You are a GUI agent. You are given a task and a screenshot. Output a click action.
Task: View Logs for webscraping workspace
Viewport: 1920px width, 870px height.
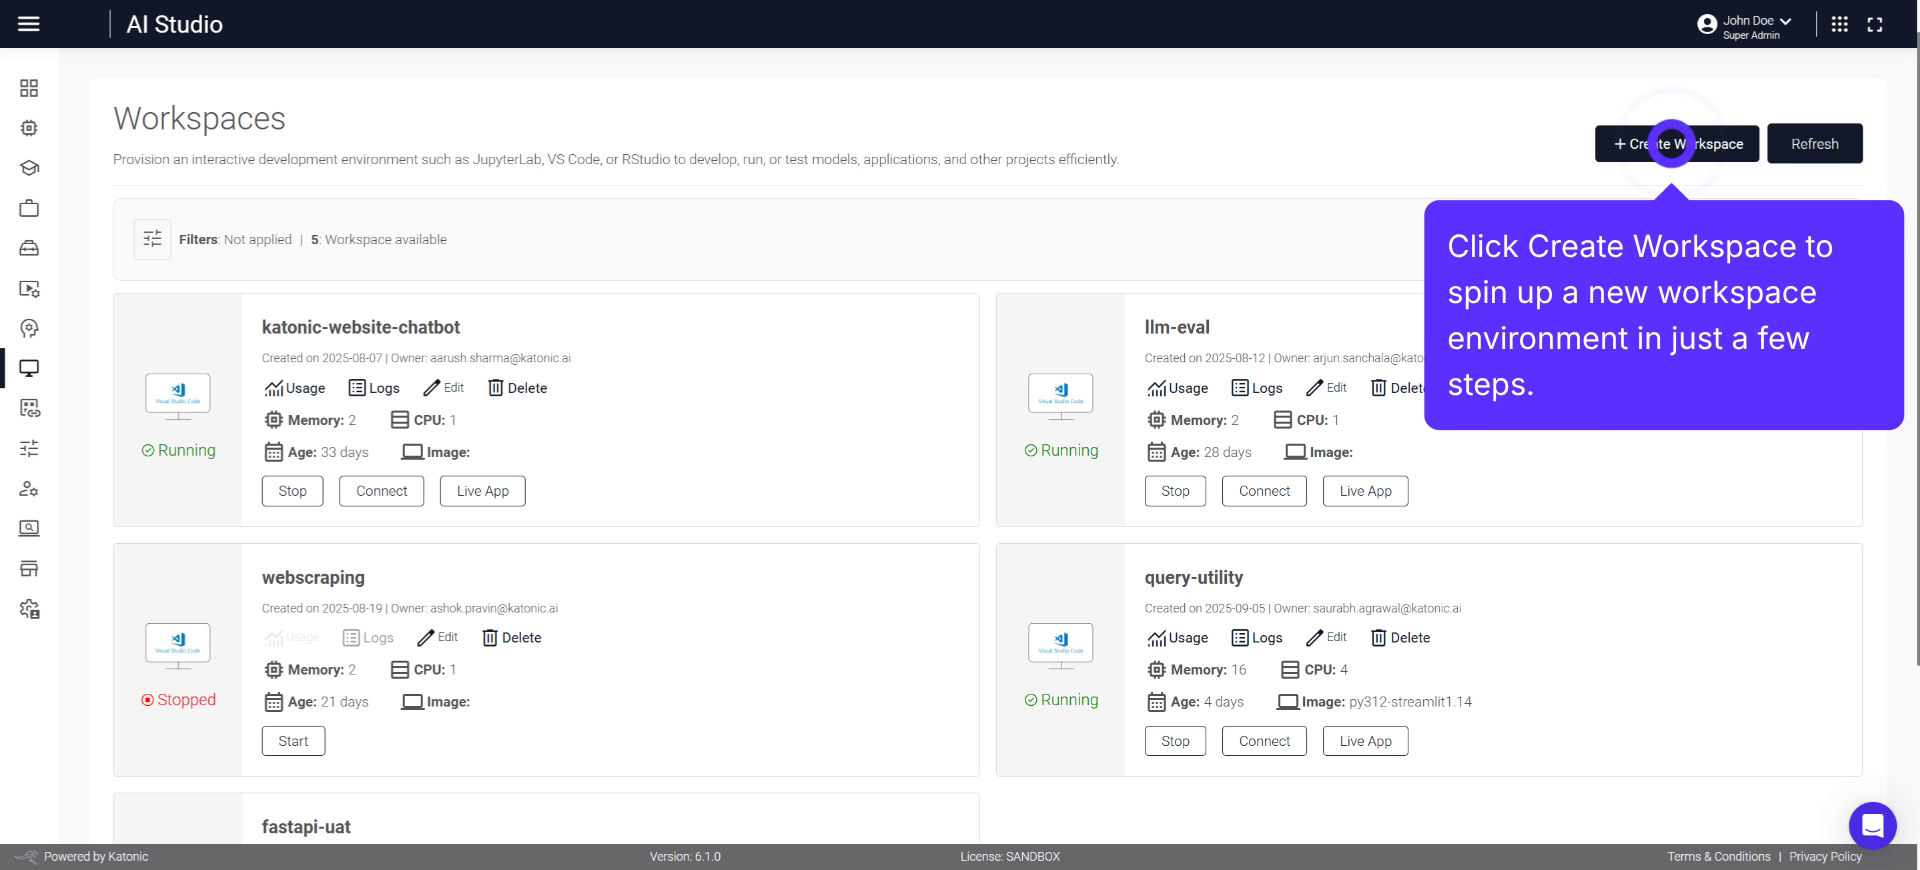pos(368,638)
